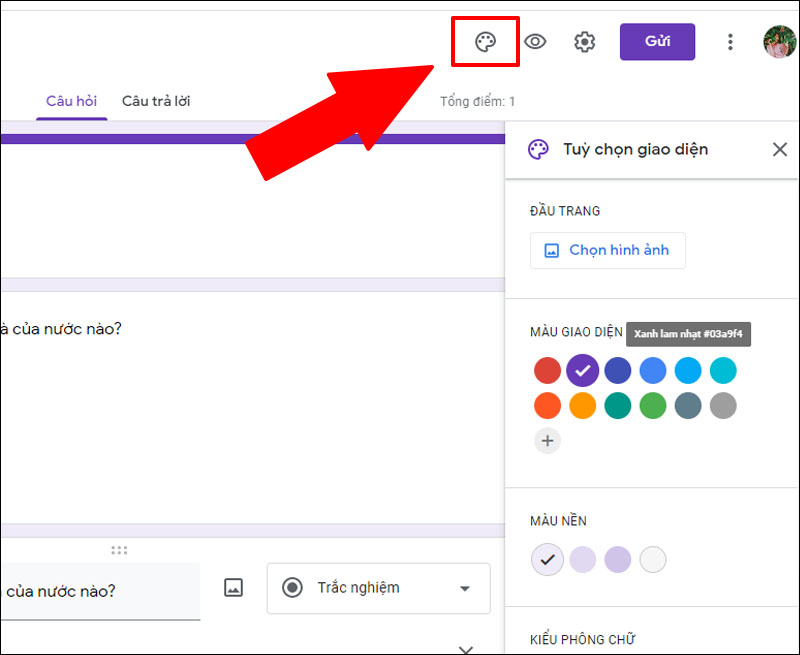Select the amber orange theme color
This screenshot has width=800, height=655.
tap(582, 406)
